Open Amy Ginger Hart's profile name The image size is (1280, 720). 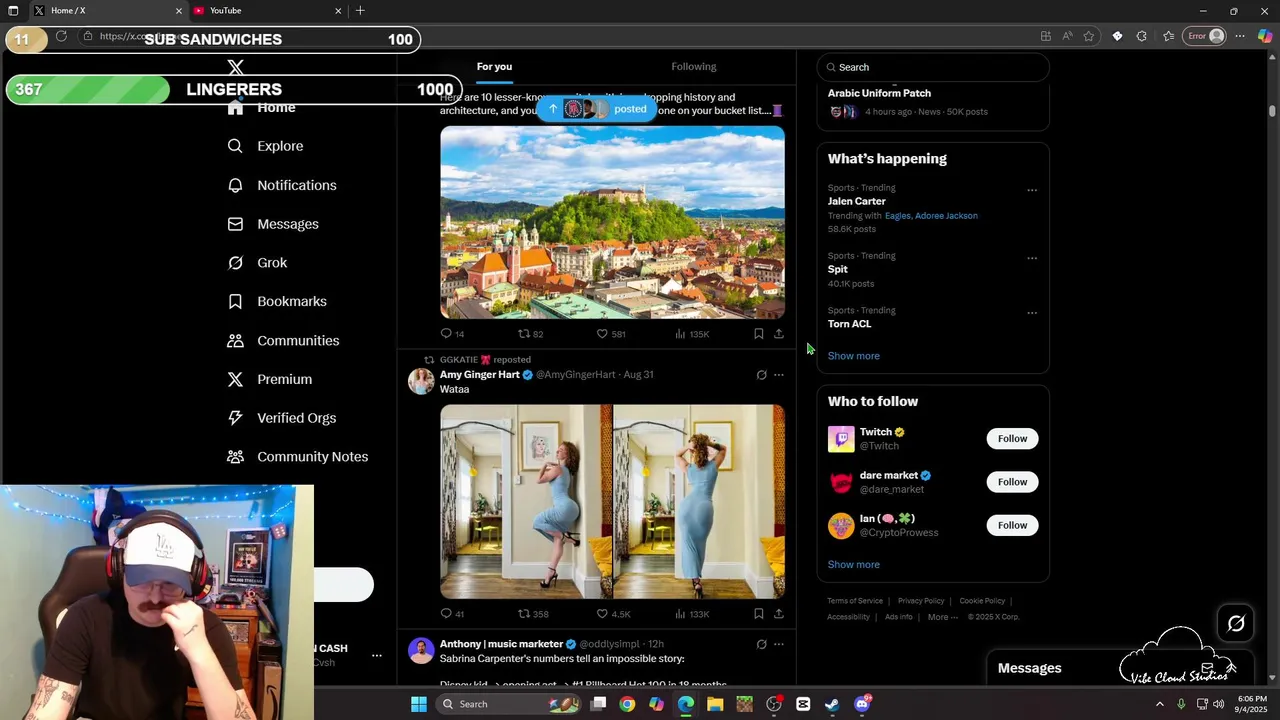click(x=480, y=375)
